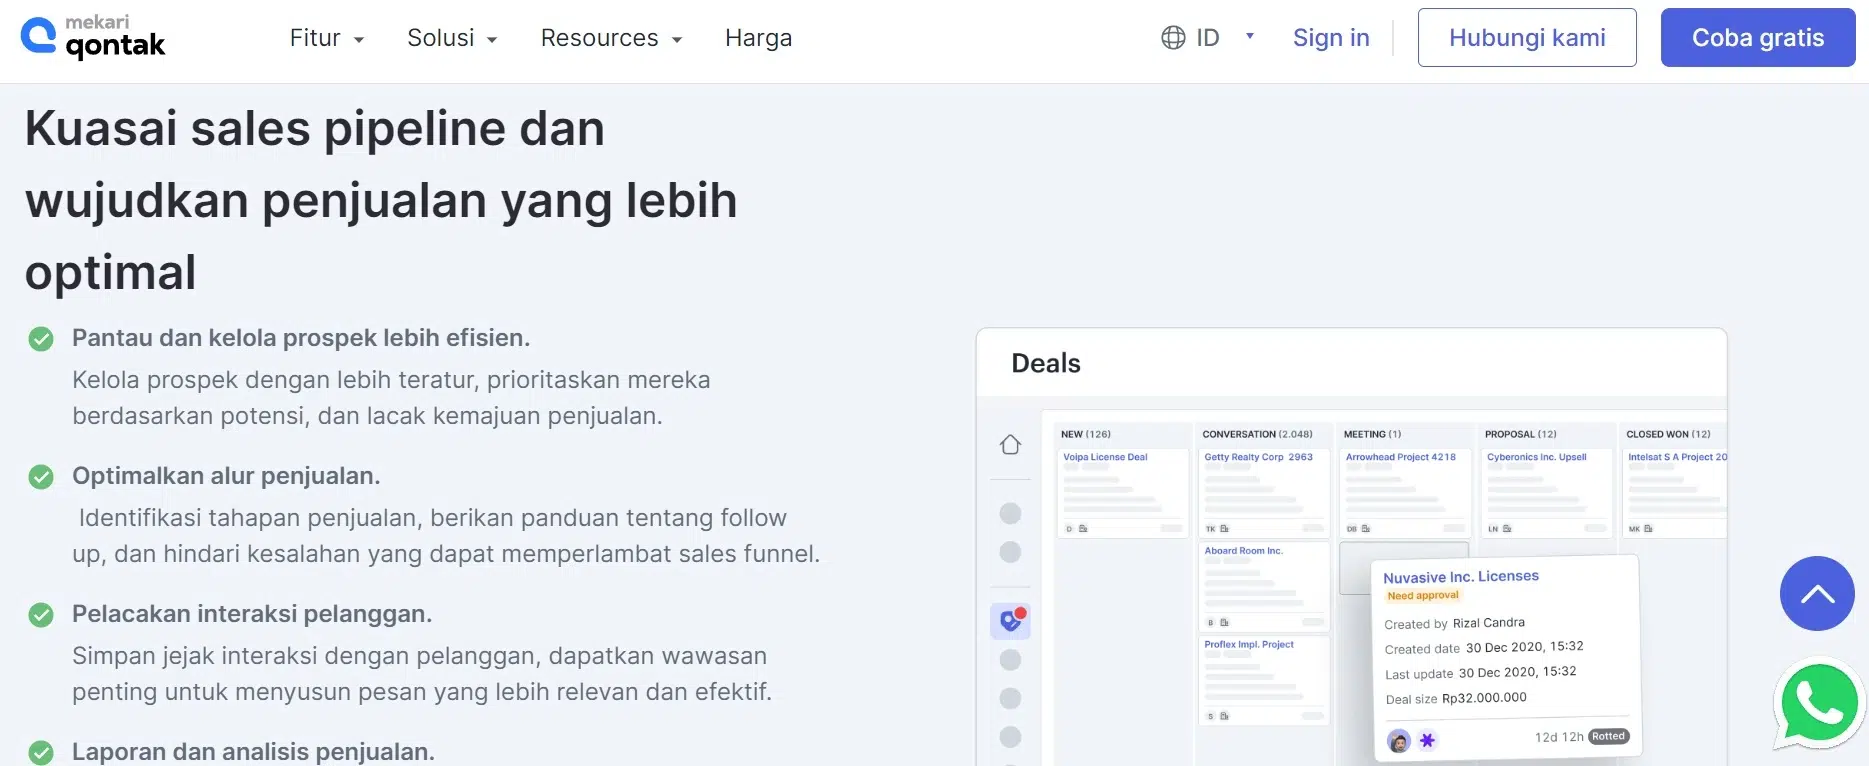The height and width of the screenshot is (766, 1869).
Task: Click the Pelacakan interaksi pelanggan heading
Action: pyautogui.click(x=252, y=614)
